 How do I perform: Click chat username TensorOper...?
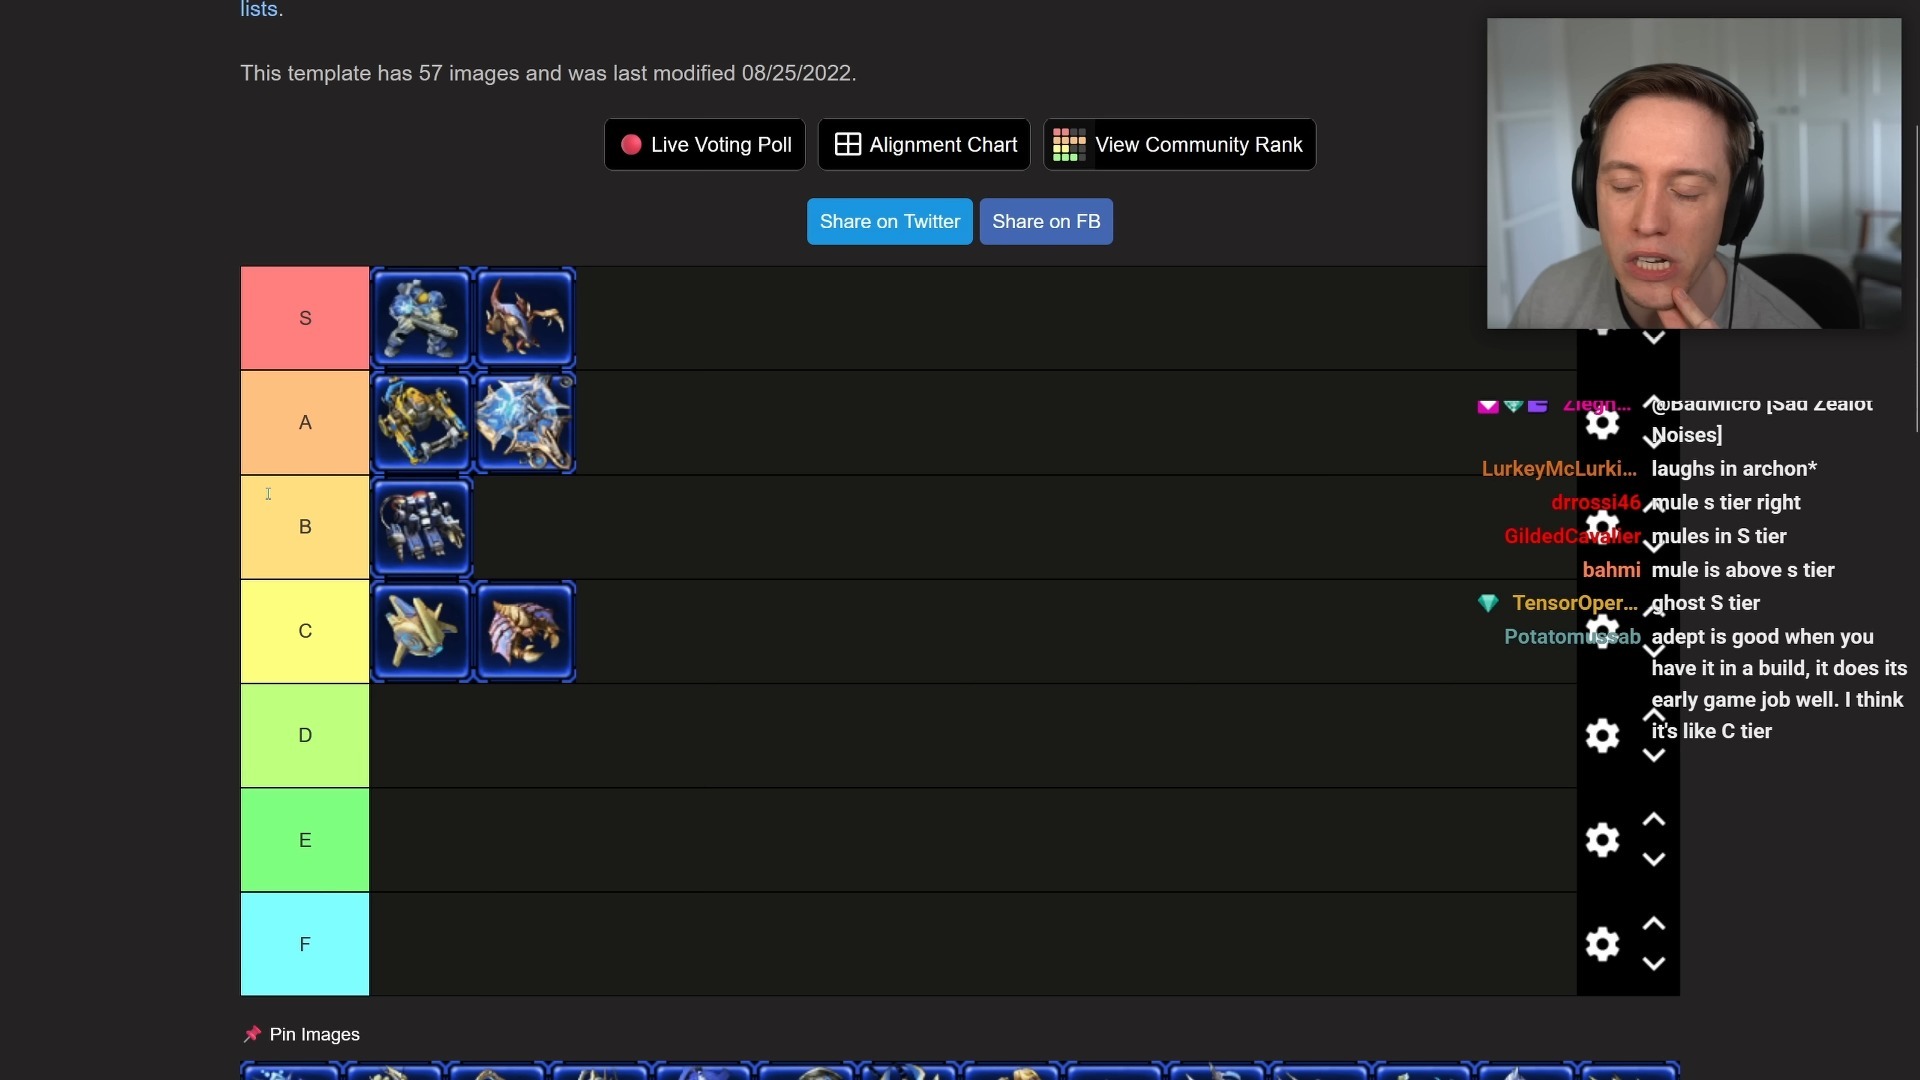(1575, 603)
